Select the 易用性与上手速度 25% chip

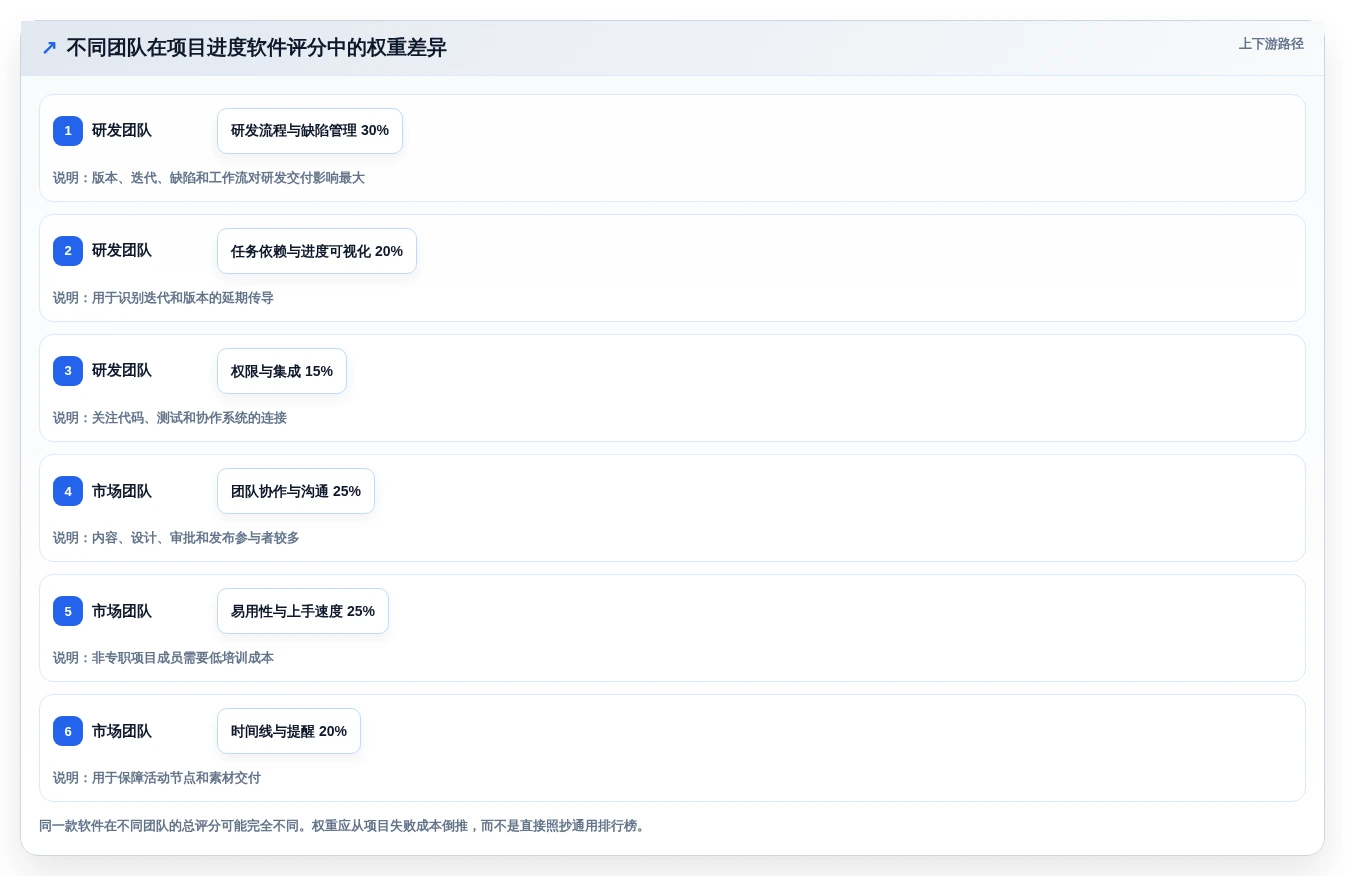tap(303, 611)
